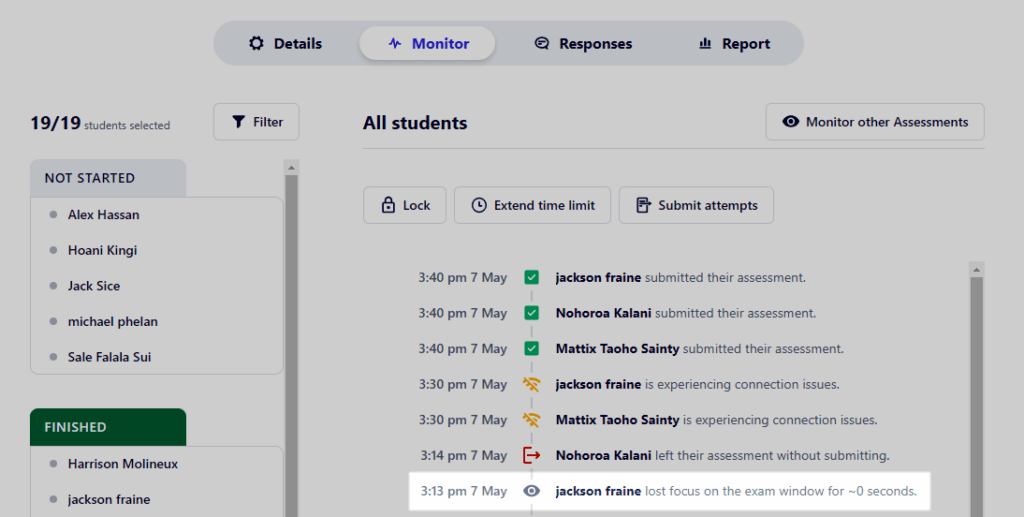The image size is (1024, 517).
Task: Click the eye icon in Monitor other Assessments
Action: pos(791,122)
